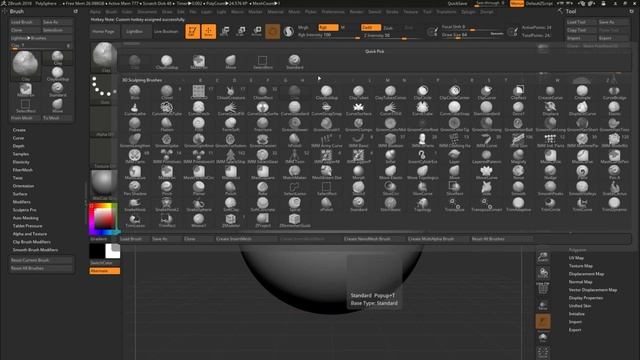This screenshot has height=360, width=640.
Task: Select the CurveLathe brush
Action: coord(135,109)
